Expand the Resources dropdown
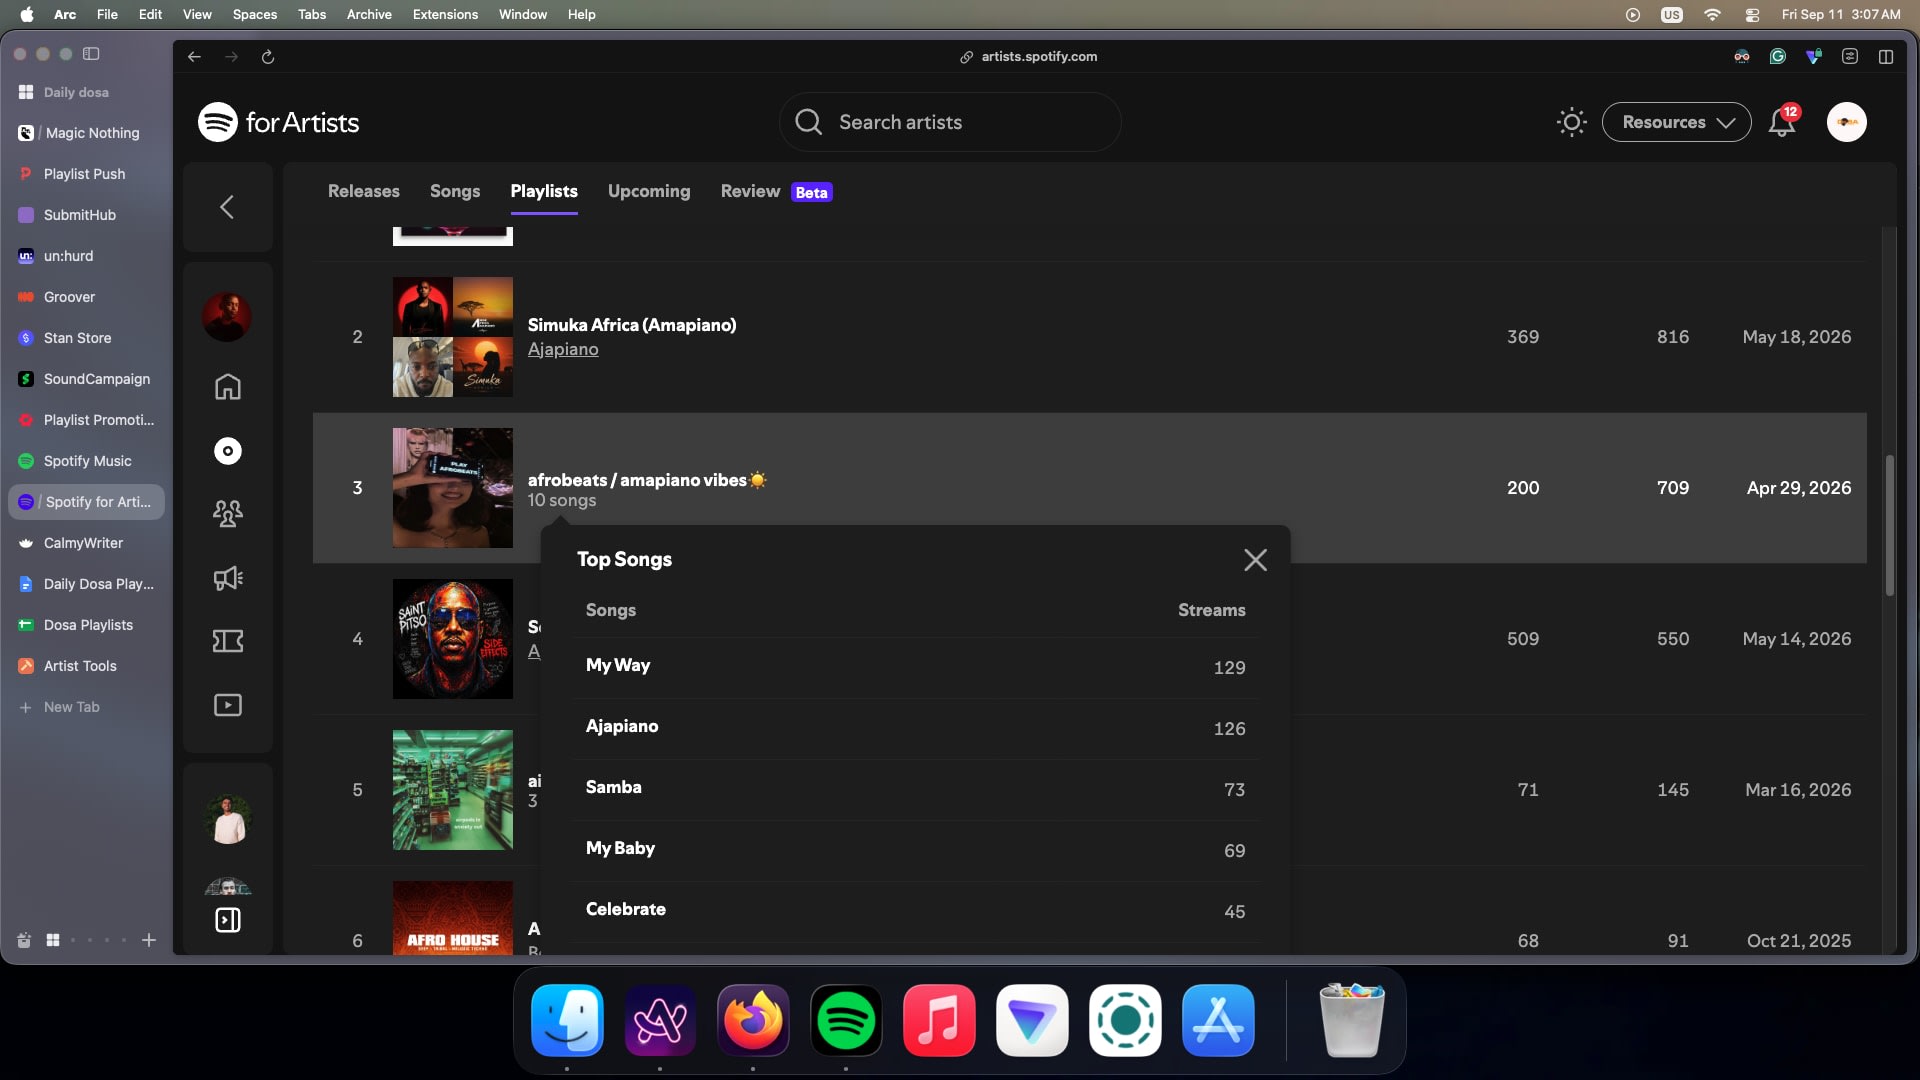The width and height of the screenshot is (1920, 1080). point(1676,122)
